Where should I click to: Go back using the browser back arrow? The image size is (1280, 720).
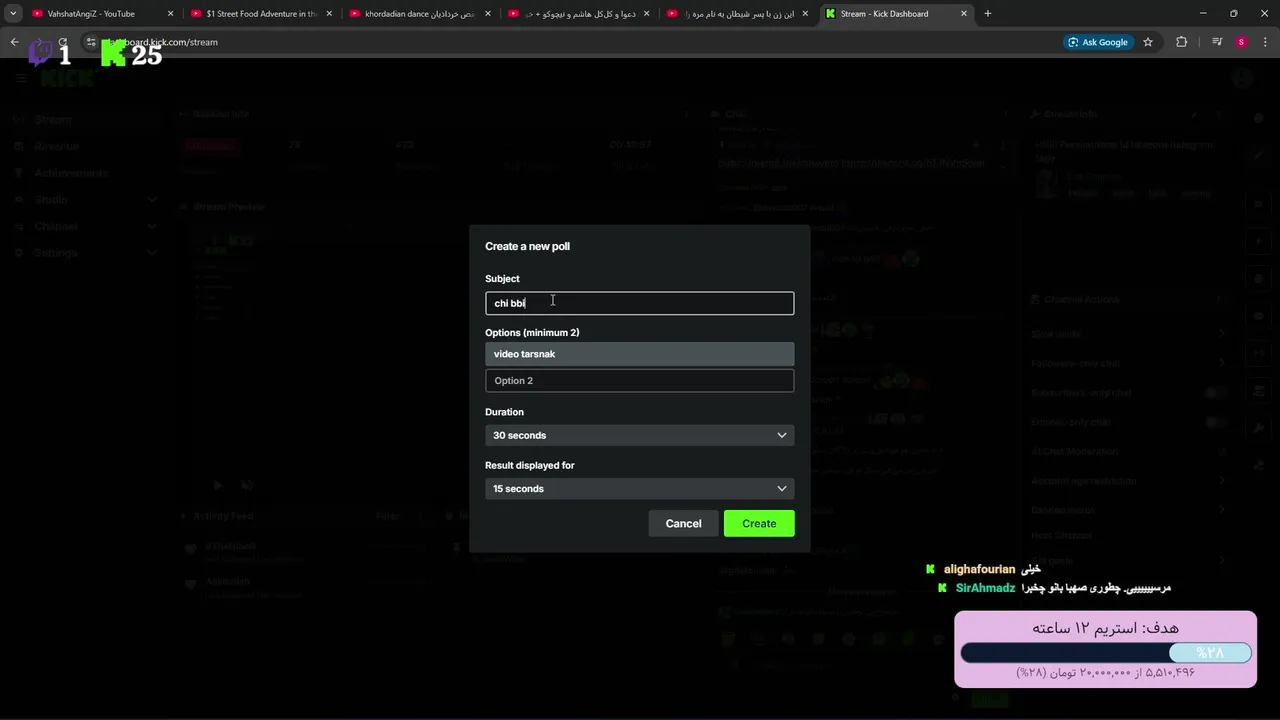click(x=14, y=42)
